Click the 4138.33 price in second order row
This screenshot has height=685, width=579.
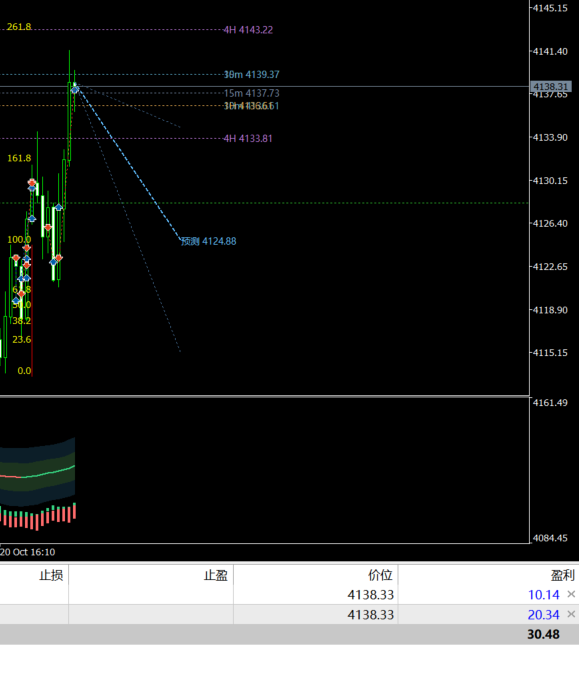pos(371,615)
